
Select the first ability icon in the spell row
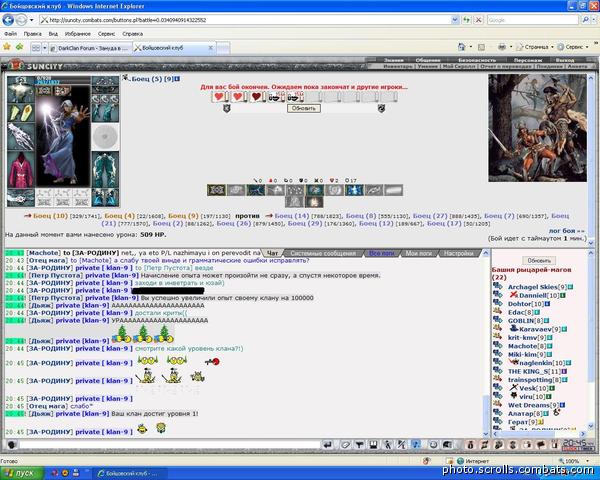tap(216, 190)
